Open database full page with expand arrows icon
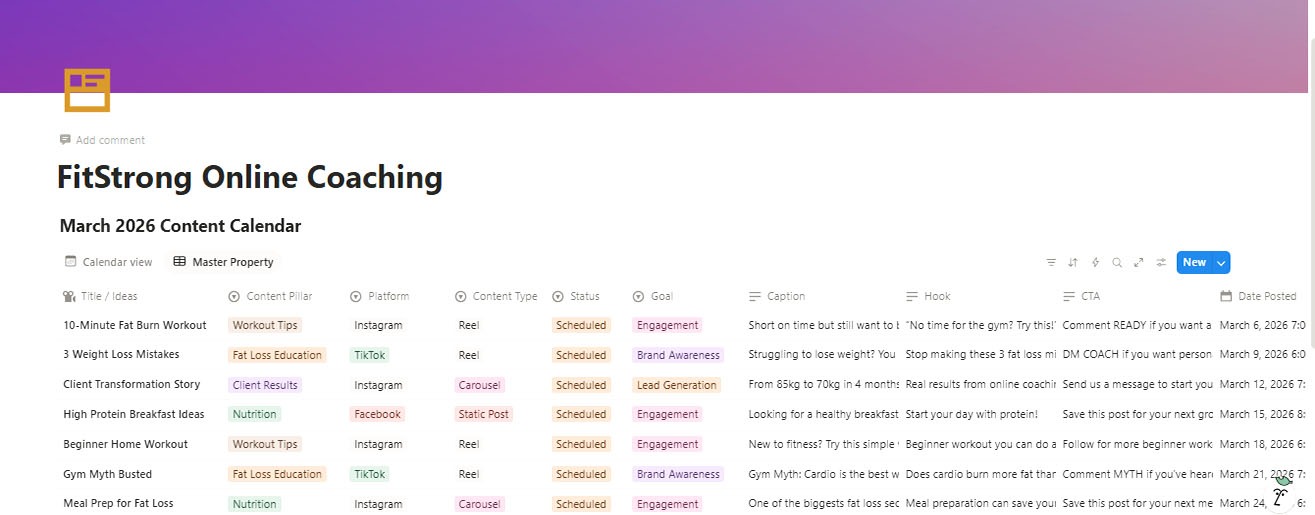This screenshot has height=515, width=1315. click(1139, 262)
